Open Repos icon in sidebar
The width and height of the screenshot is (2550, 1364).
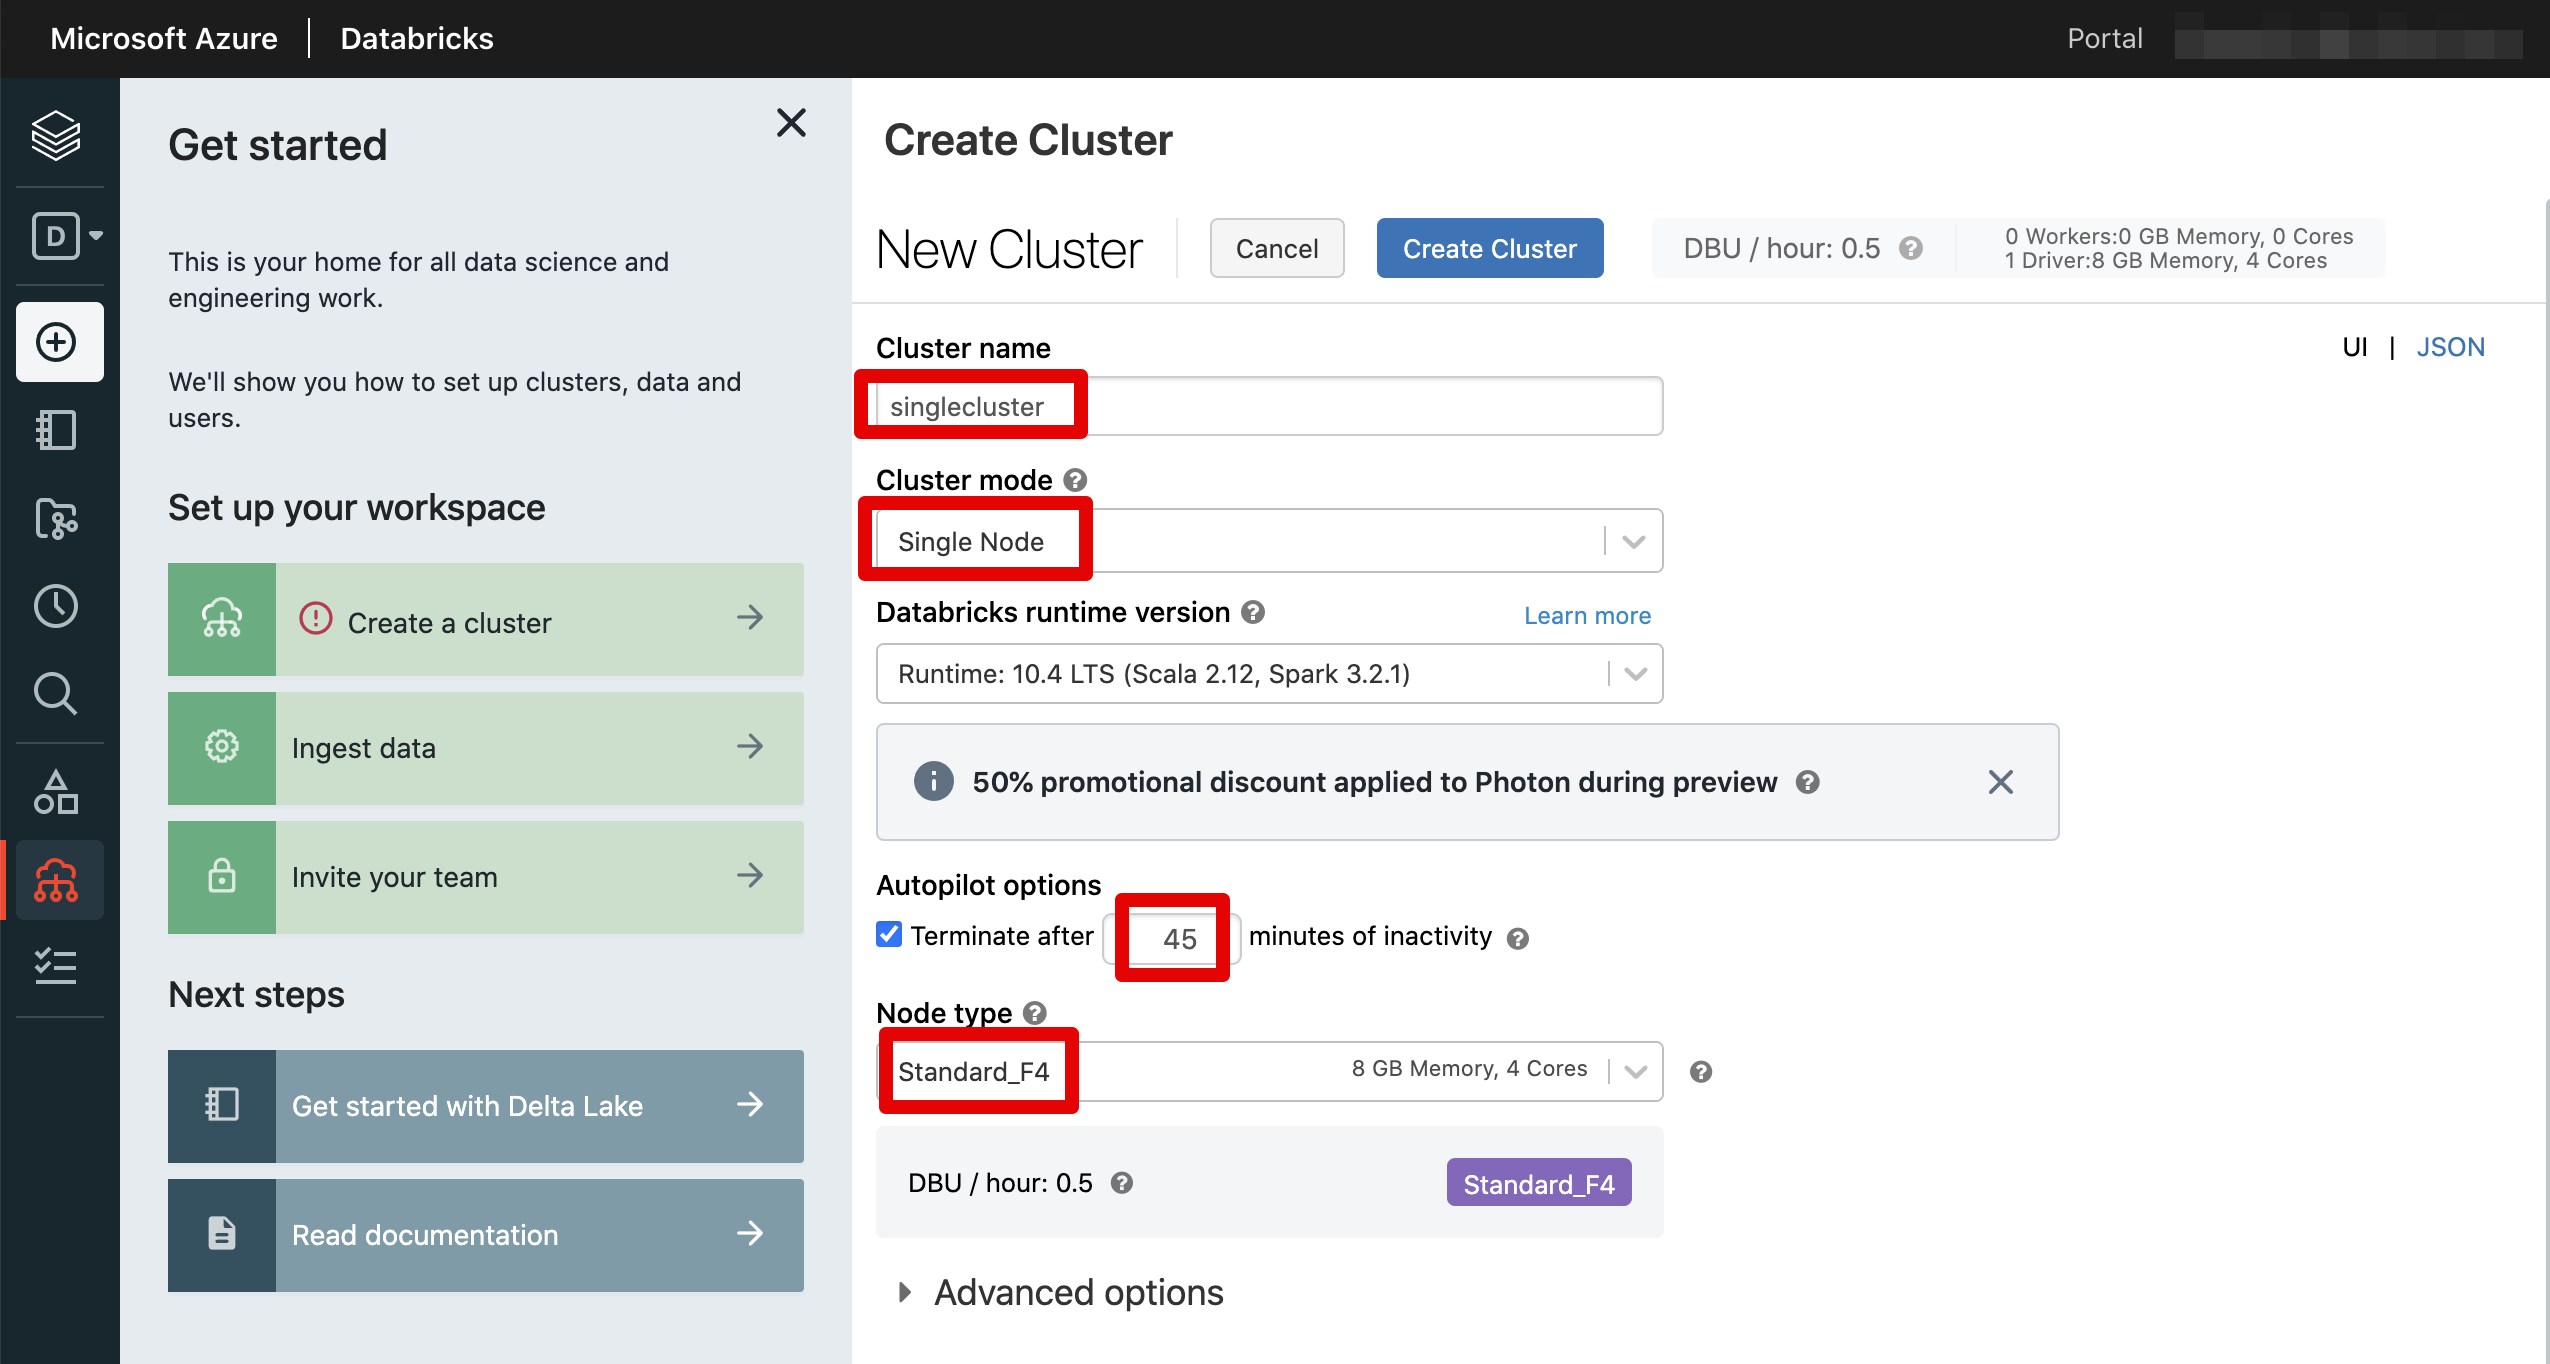56,518
